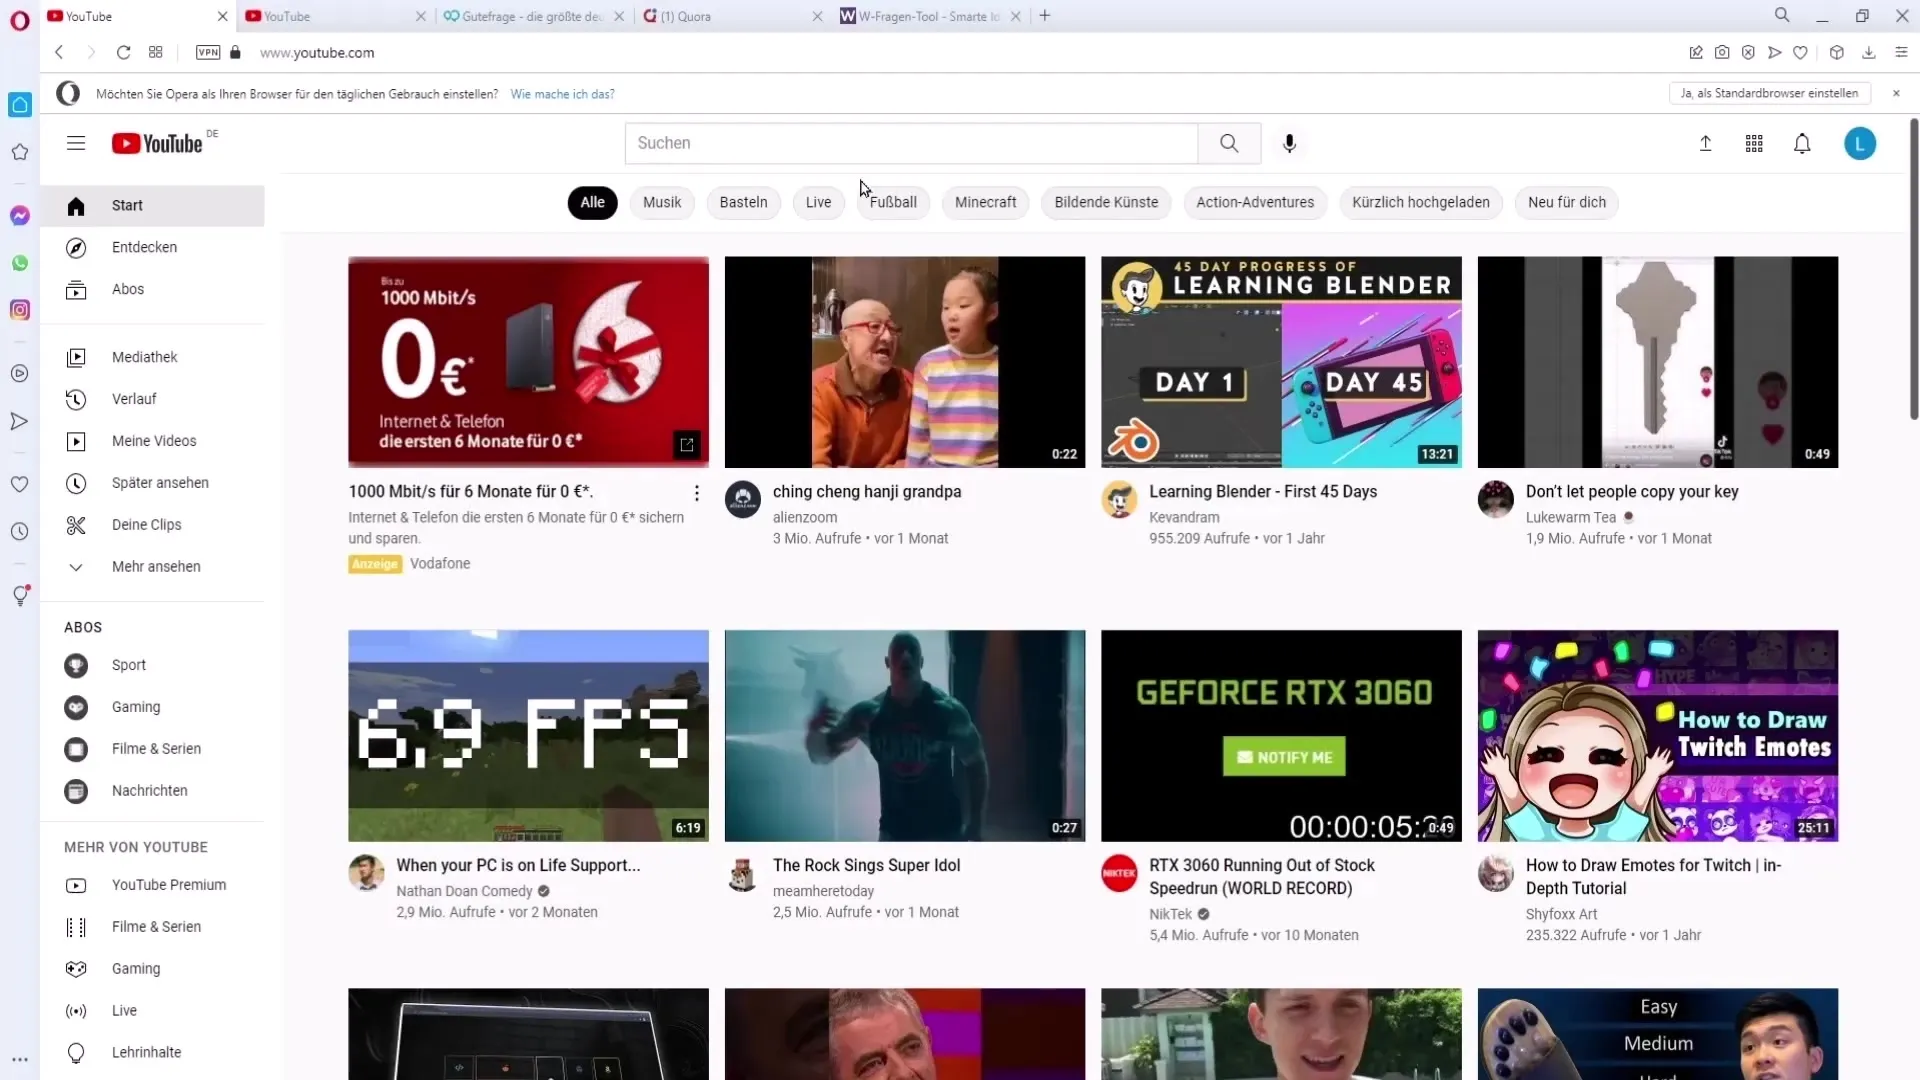The image size is (1920, 1080).
Task: Open external link icon on Vodafone ad thumbnail
Action: [687, 445]
